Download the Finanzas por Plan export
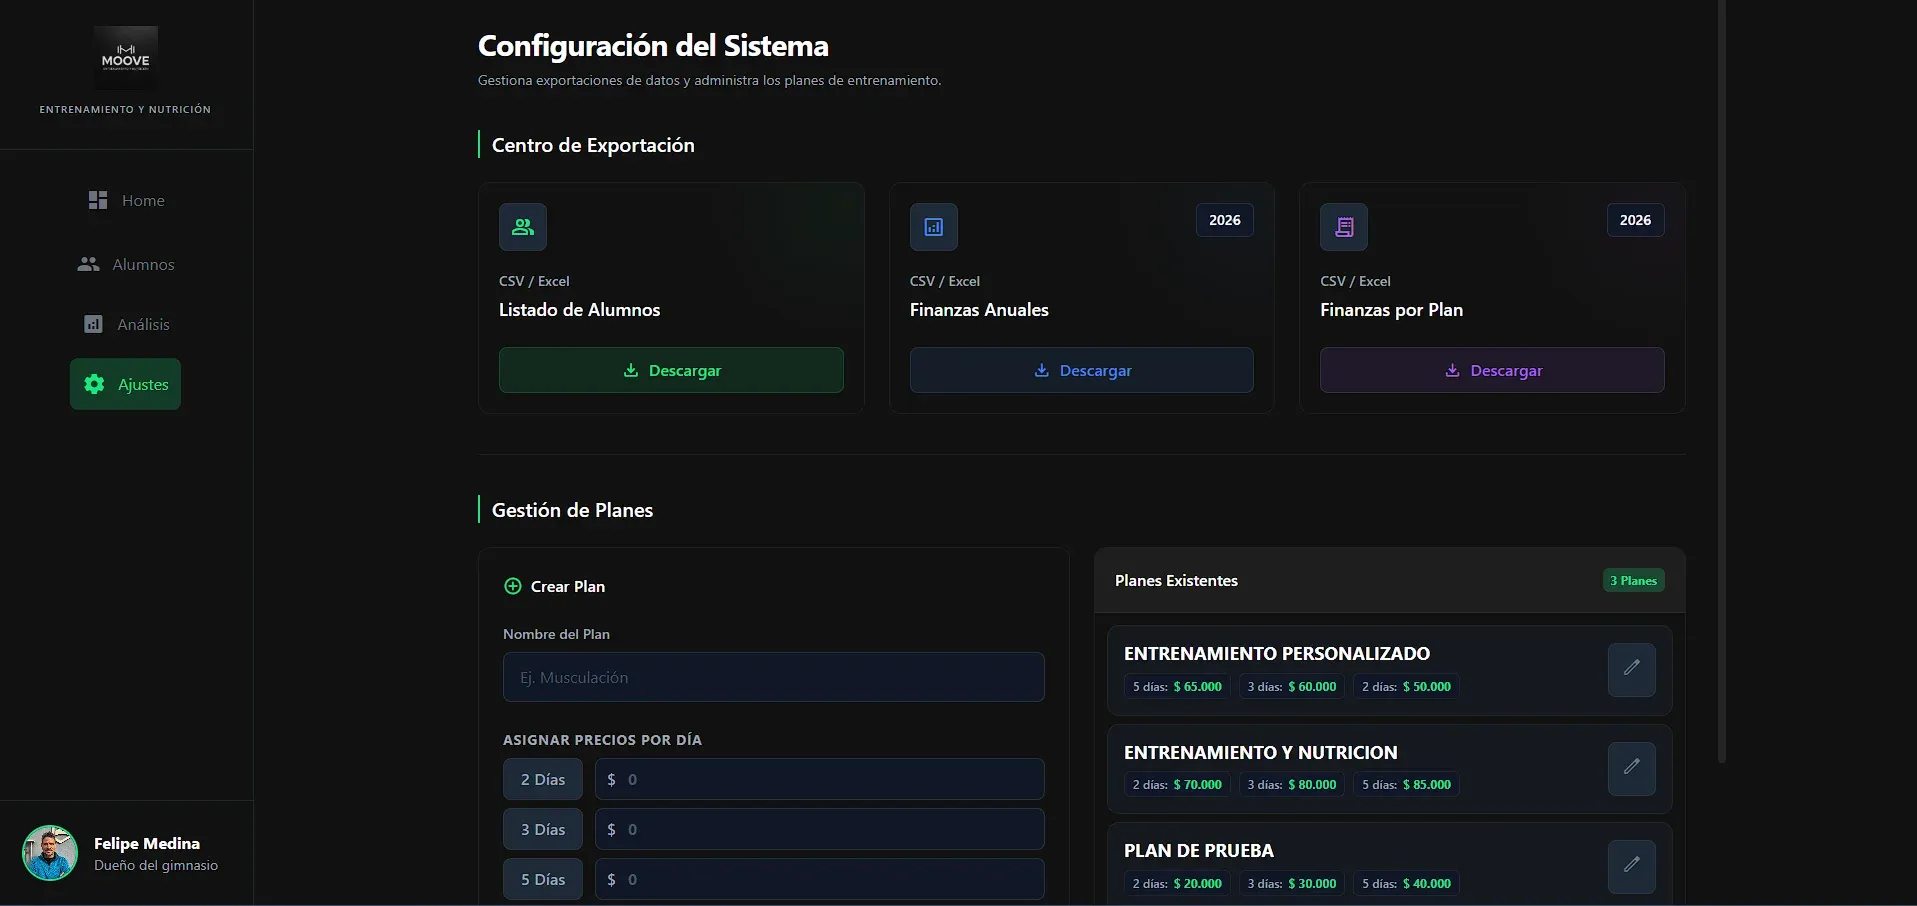The height and width of the screenshot is (906, 1917). [1492, 370]
